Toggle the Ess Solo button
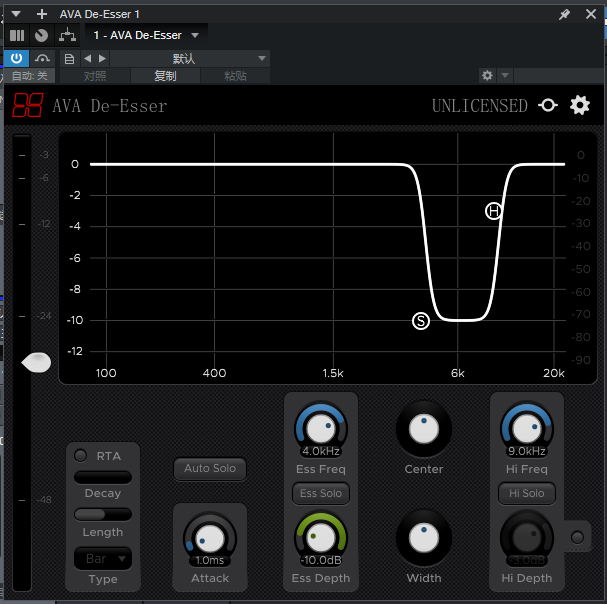 (x=321, y=493)
